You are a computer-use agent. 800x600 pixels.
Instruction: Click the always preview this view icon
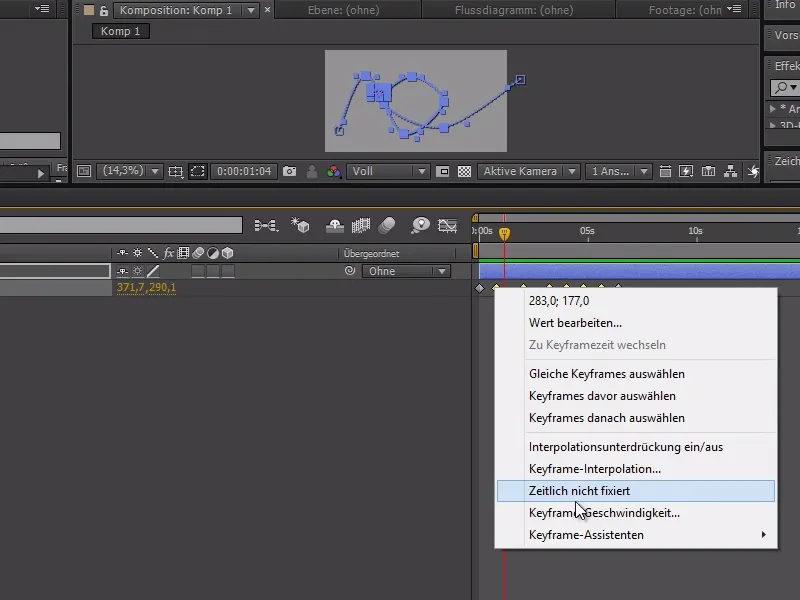click(x=84, y=171)
